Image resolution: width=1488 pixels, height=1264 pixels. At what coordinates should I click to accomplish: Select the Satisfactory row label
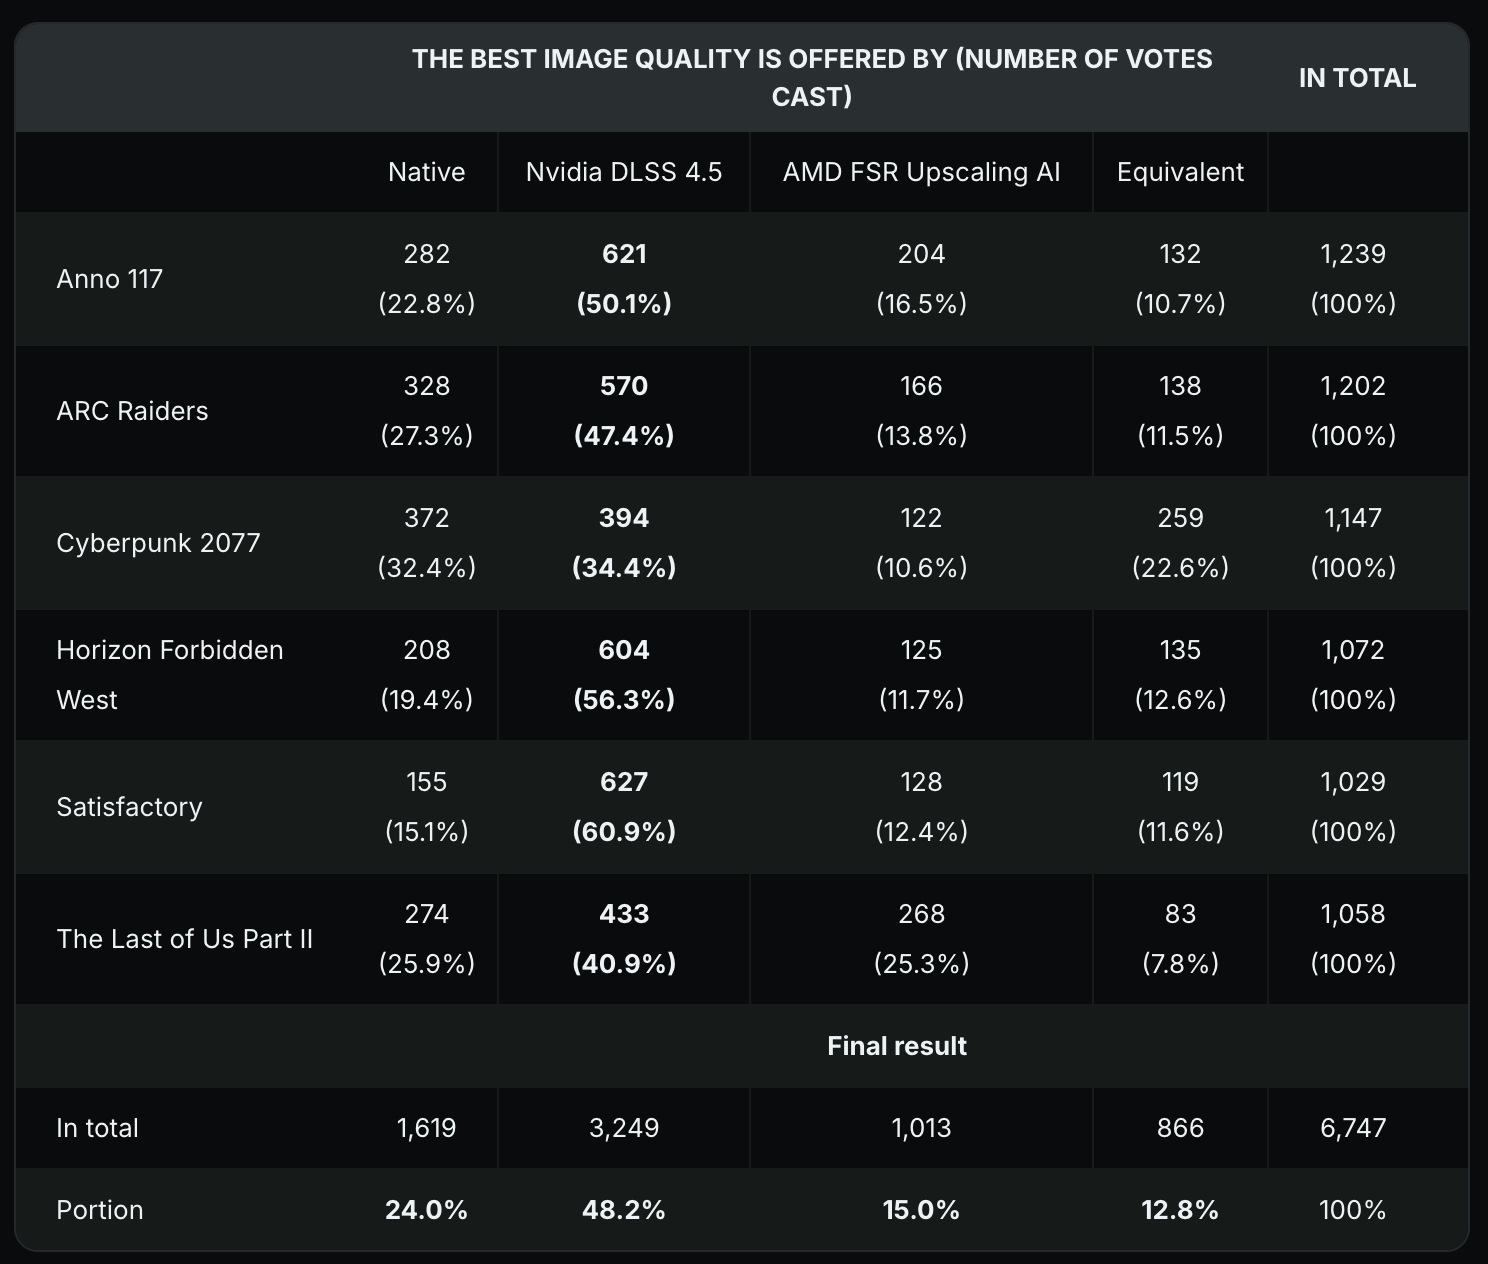(129, 807)
